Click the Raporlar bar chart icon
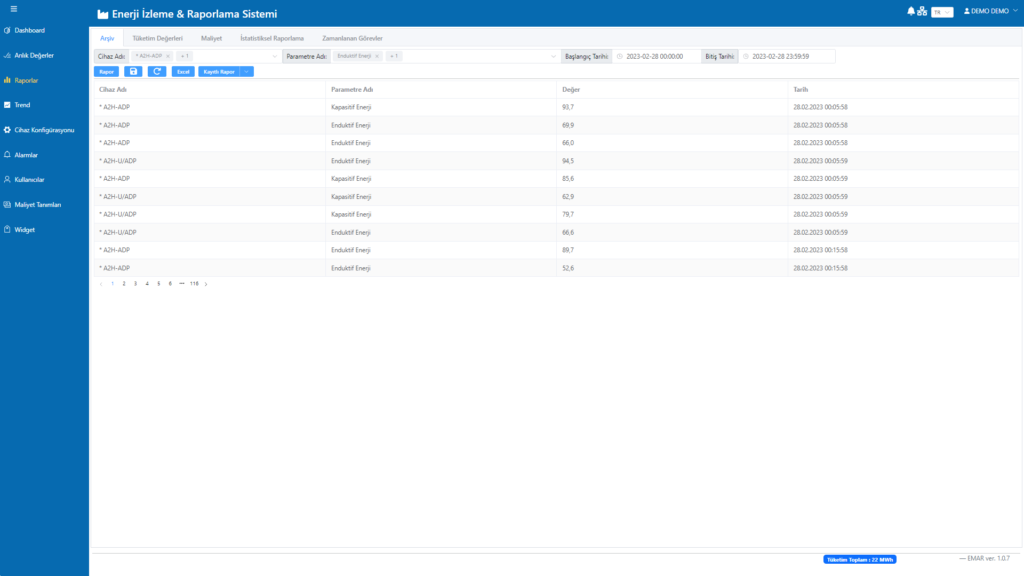The height and width of the screenshot is (576, 1024). [x=7, y=80]
